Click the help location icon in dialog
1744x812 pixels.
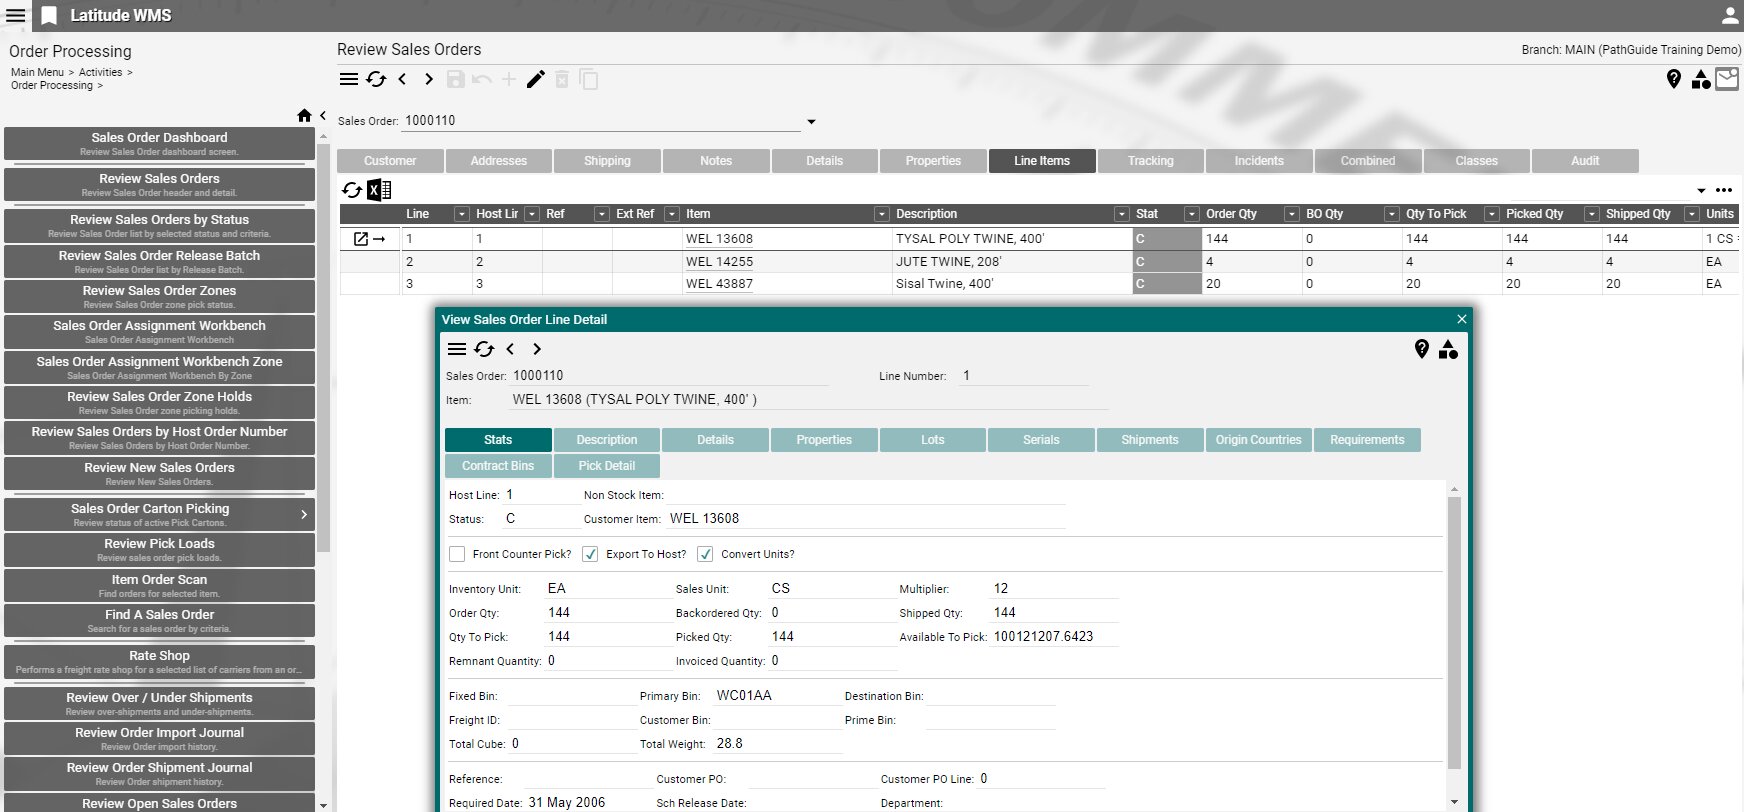1422,349
